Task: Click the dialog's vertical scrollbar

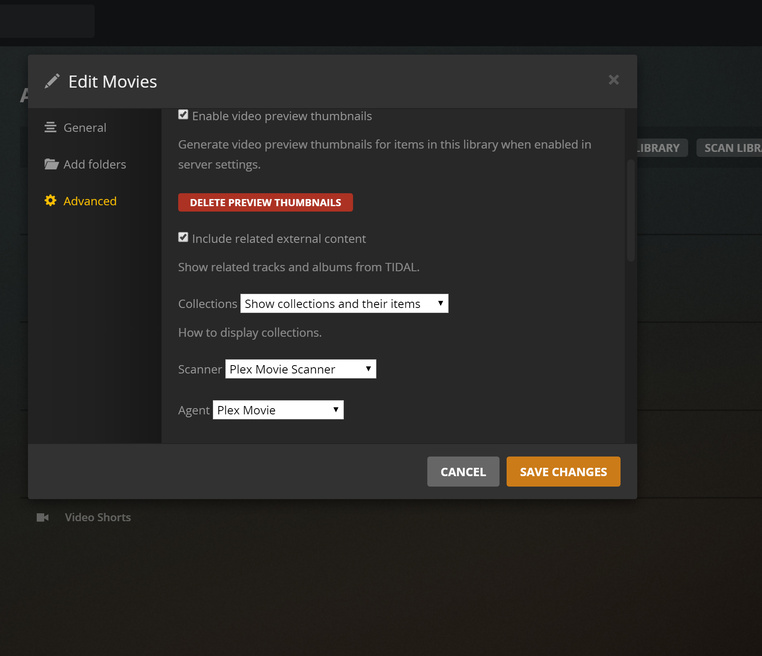Action: pyautogui.click(x=631, y=210)
